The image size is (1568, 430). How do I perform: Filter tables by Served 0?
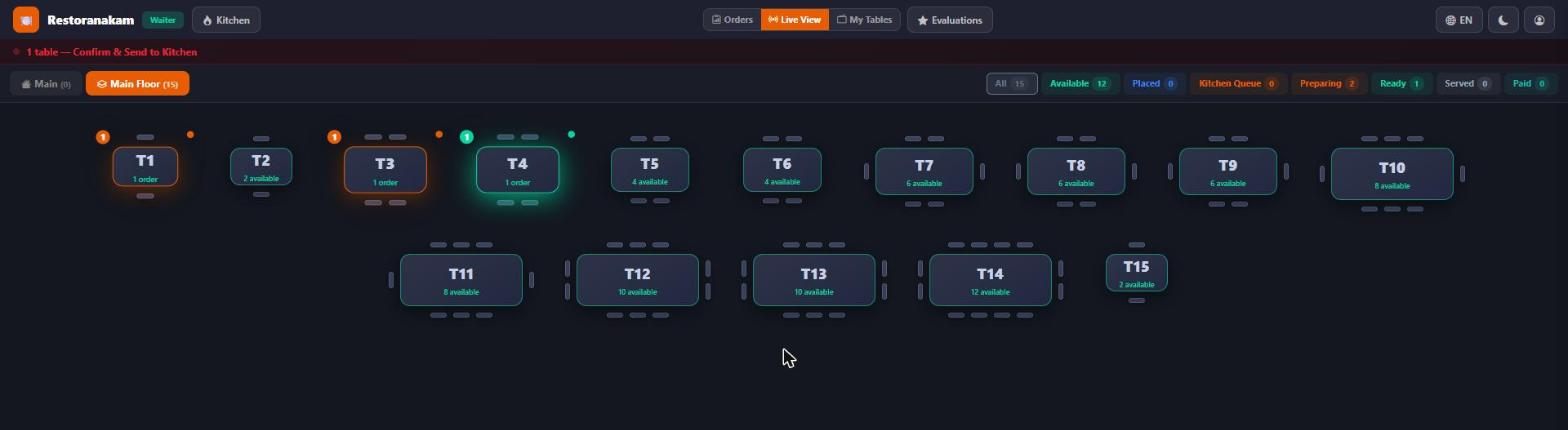[1467, 84]
